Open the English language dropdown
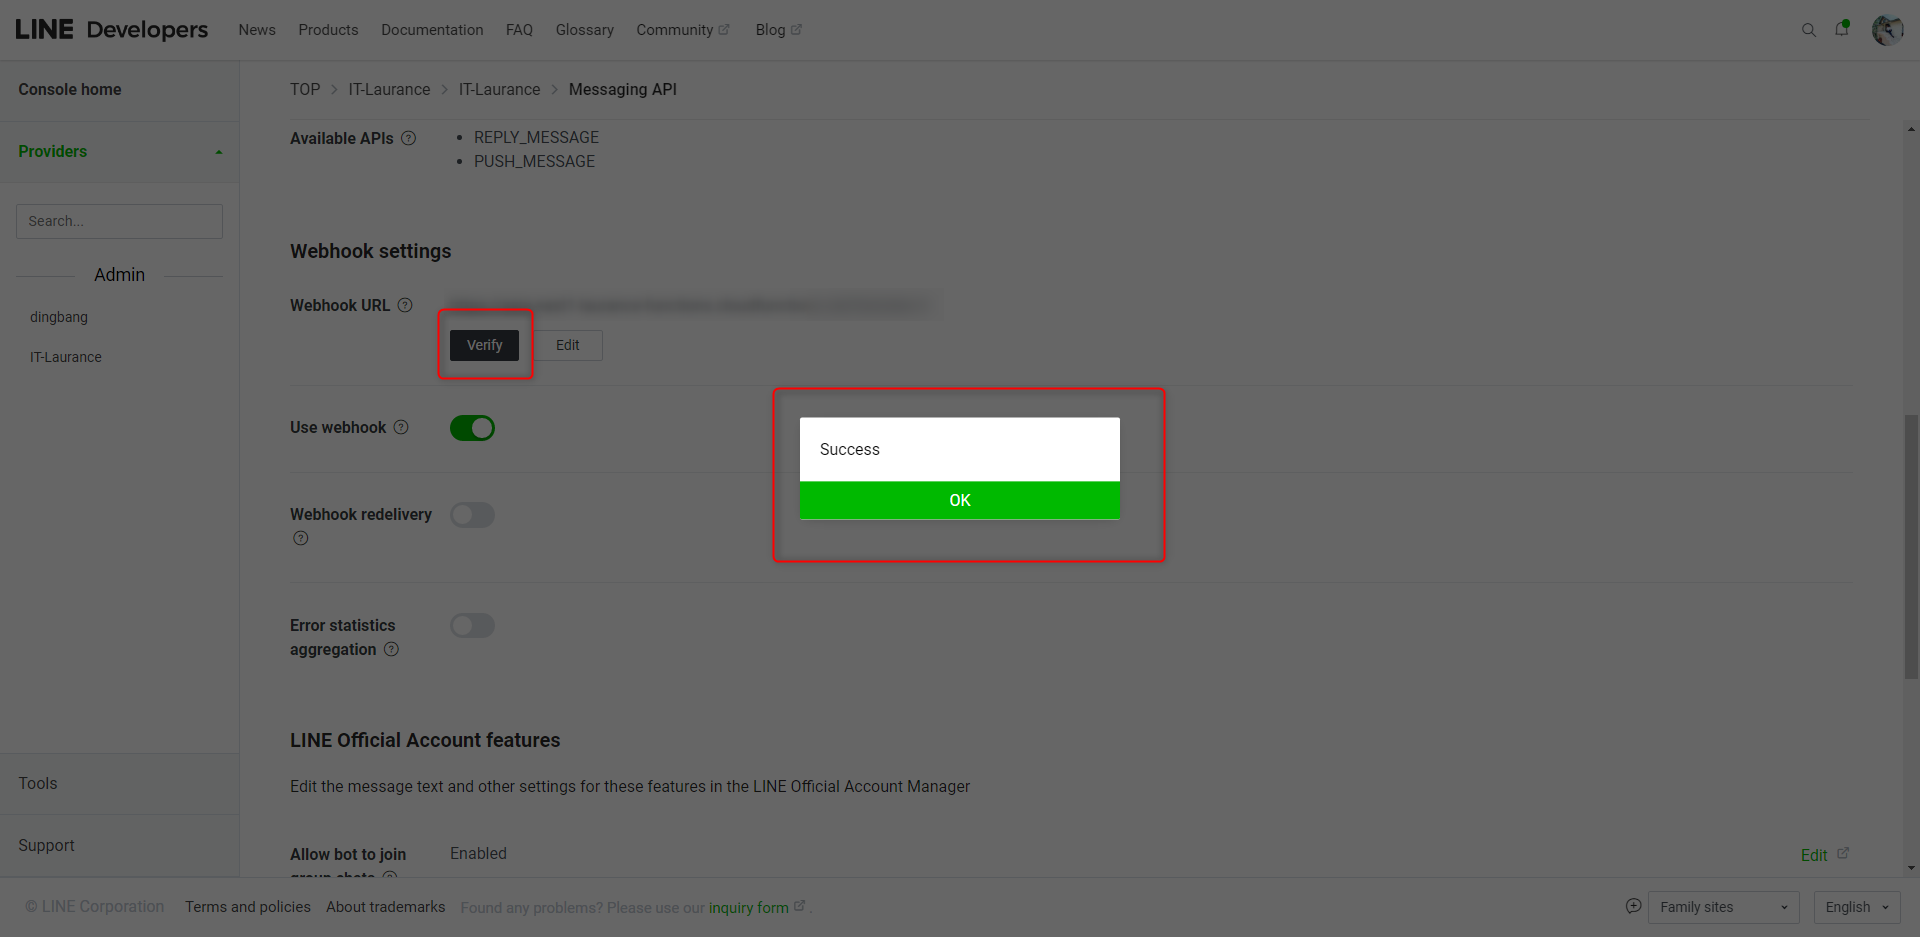This screenshot has height=937, width=1920. click(1857, 907)
